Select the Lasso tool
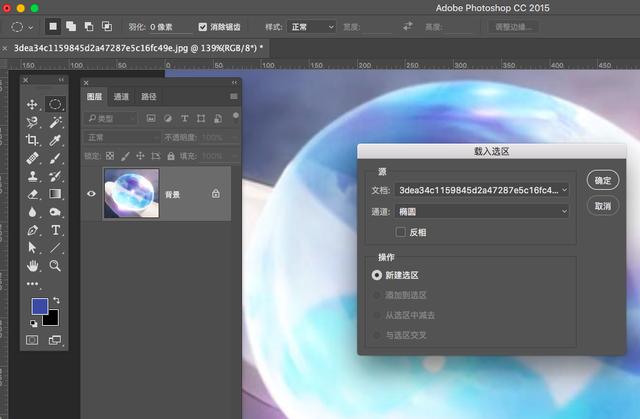The image size is (640, 419). click(32, 122)
